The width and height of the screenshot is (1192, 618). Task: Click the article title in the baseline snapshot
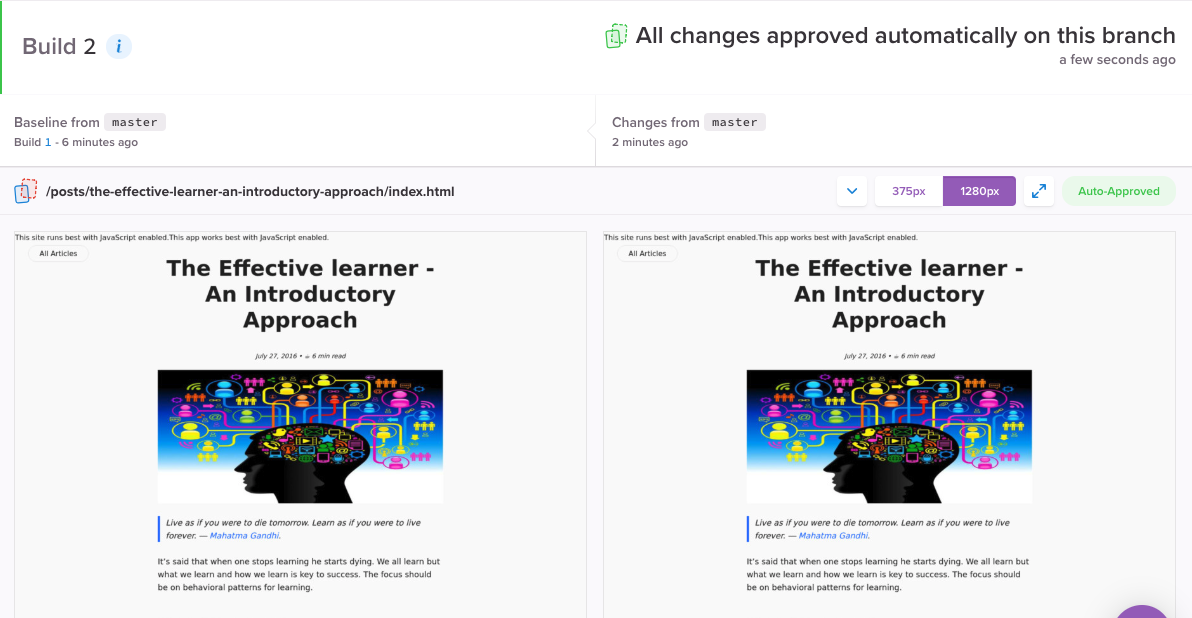(x=300, y=294)
